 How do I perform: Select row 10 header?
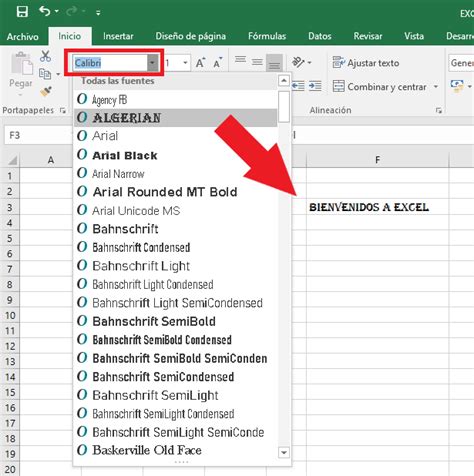pyautogui.click(x=10, y=315)
